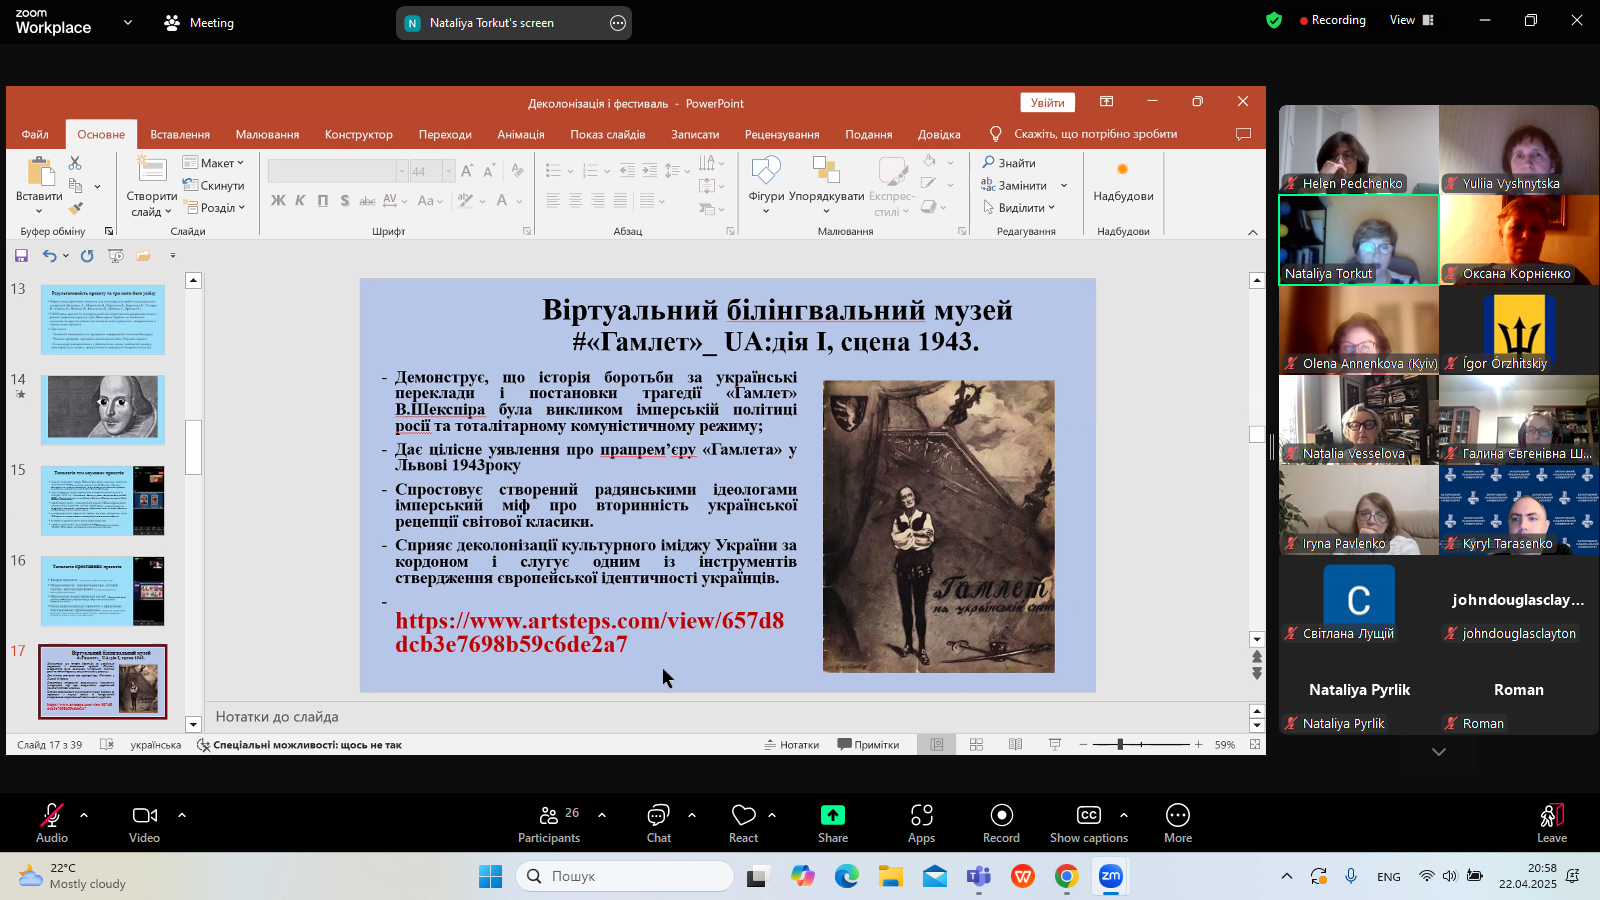Unmute the Audio microphone
The width and height of the screenshot is (1600, 900).
click(x=52, y=823)
